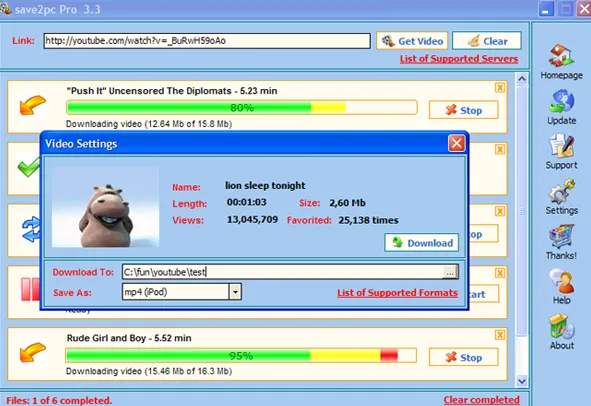
Task: Open the Homepage sidebar icon
Action: click(x=561, y=55)
